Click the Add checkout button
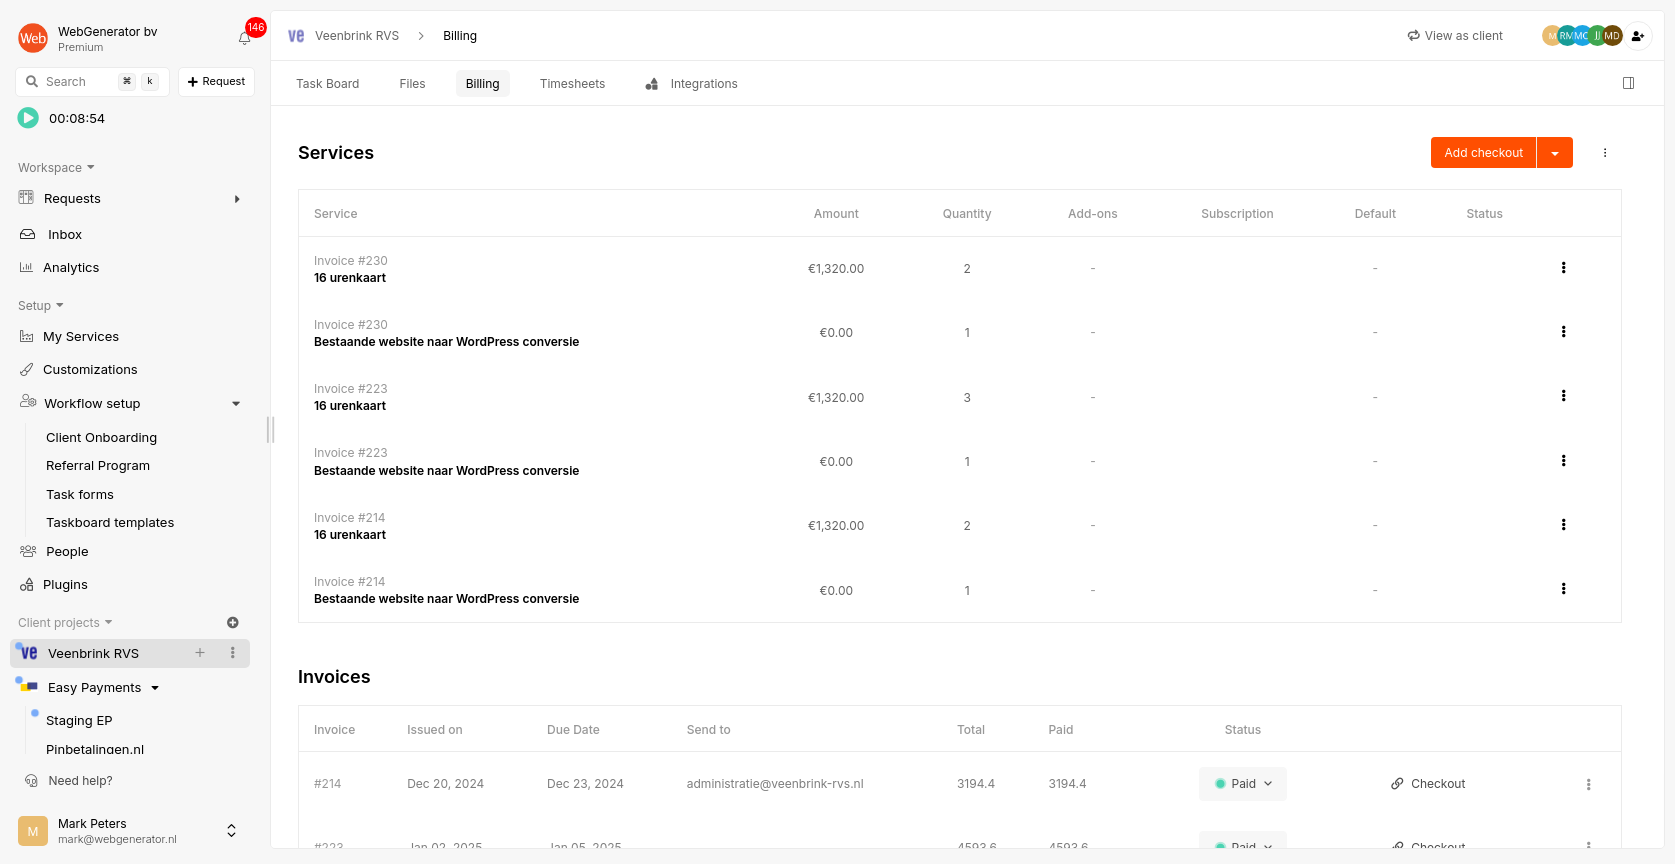This screenshot has width=1675, height=864. coord(1483,153)
